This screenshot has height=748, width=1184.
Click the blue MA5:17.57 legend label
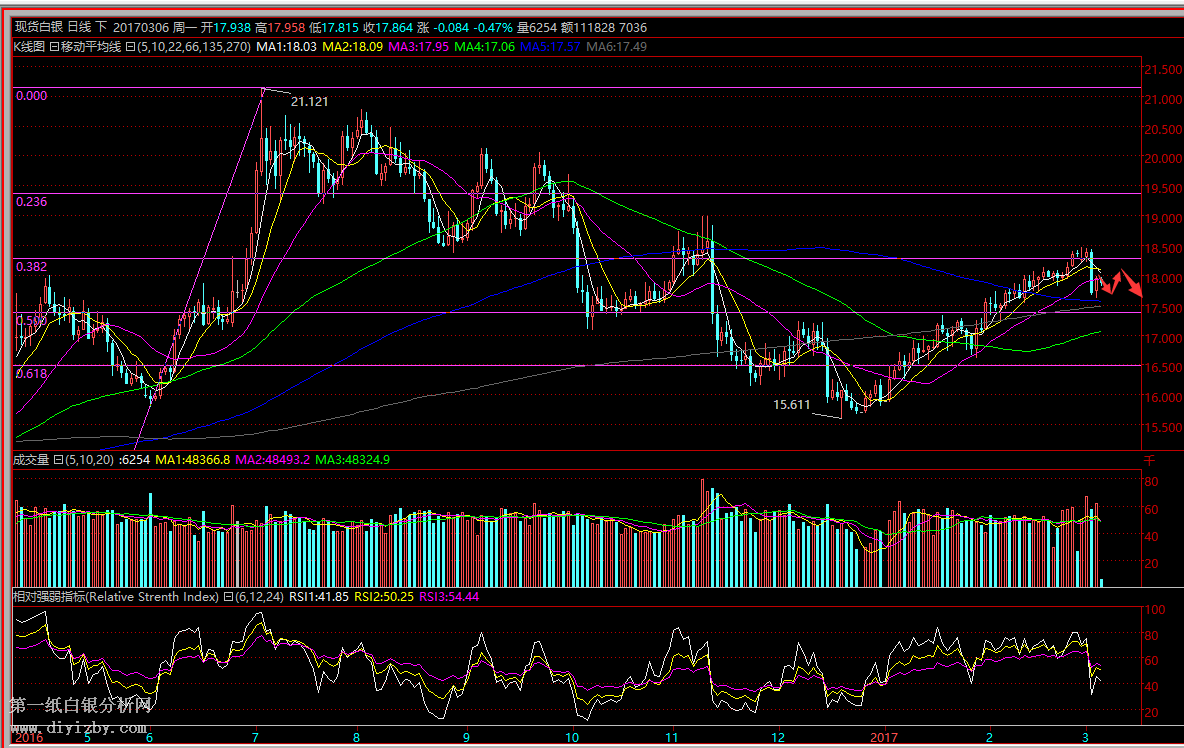(x=550, y=46)
